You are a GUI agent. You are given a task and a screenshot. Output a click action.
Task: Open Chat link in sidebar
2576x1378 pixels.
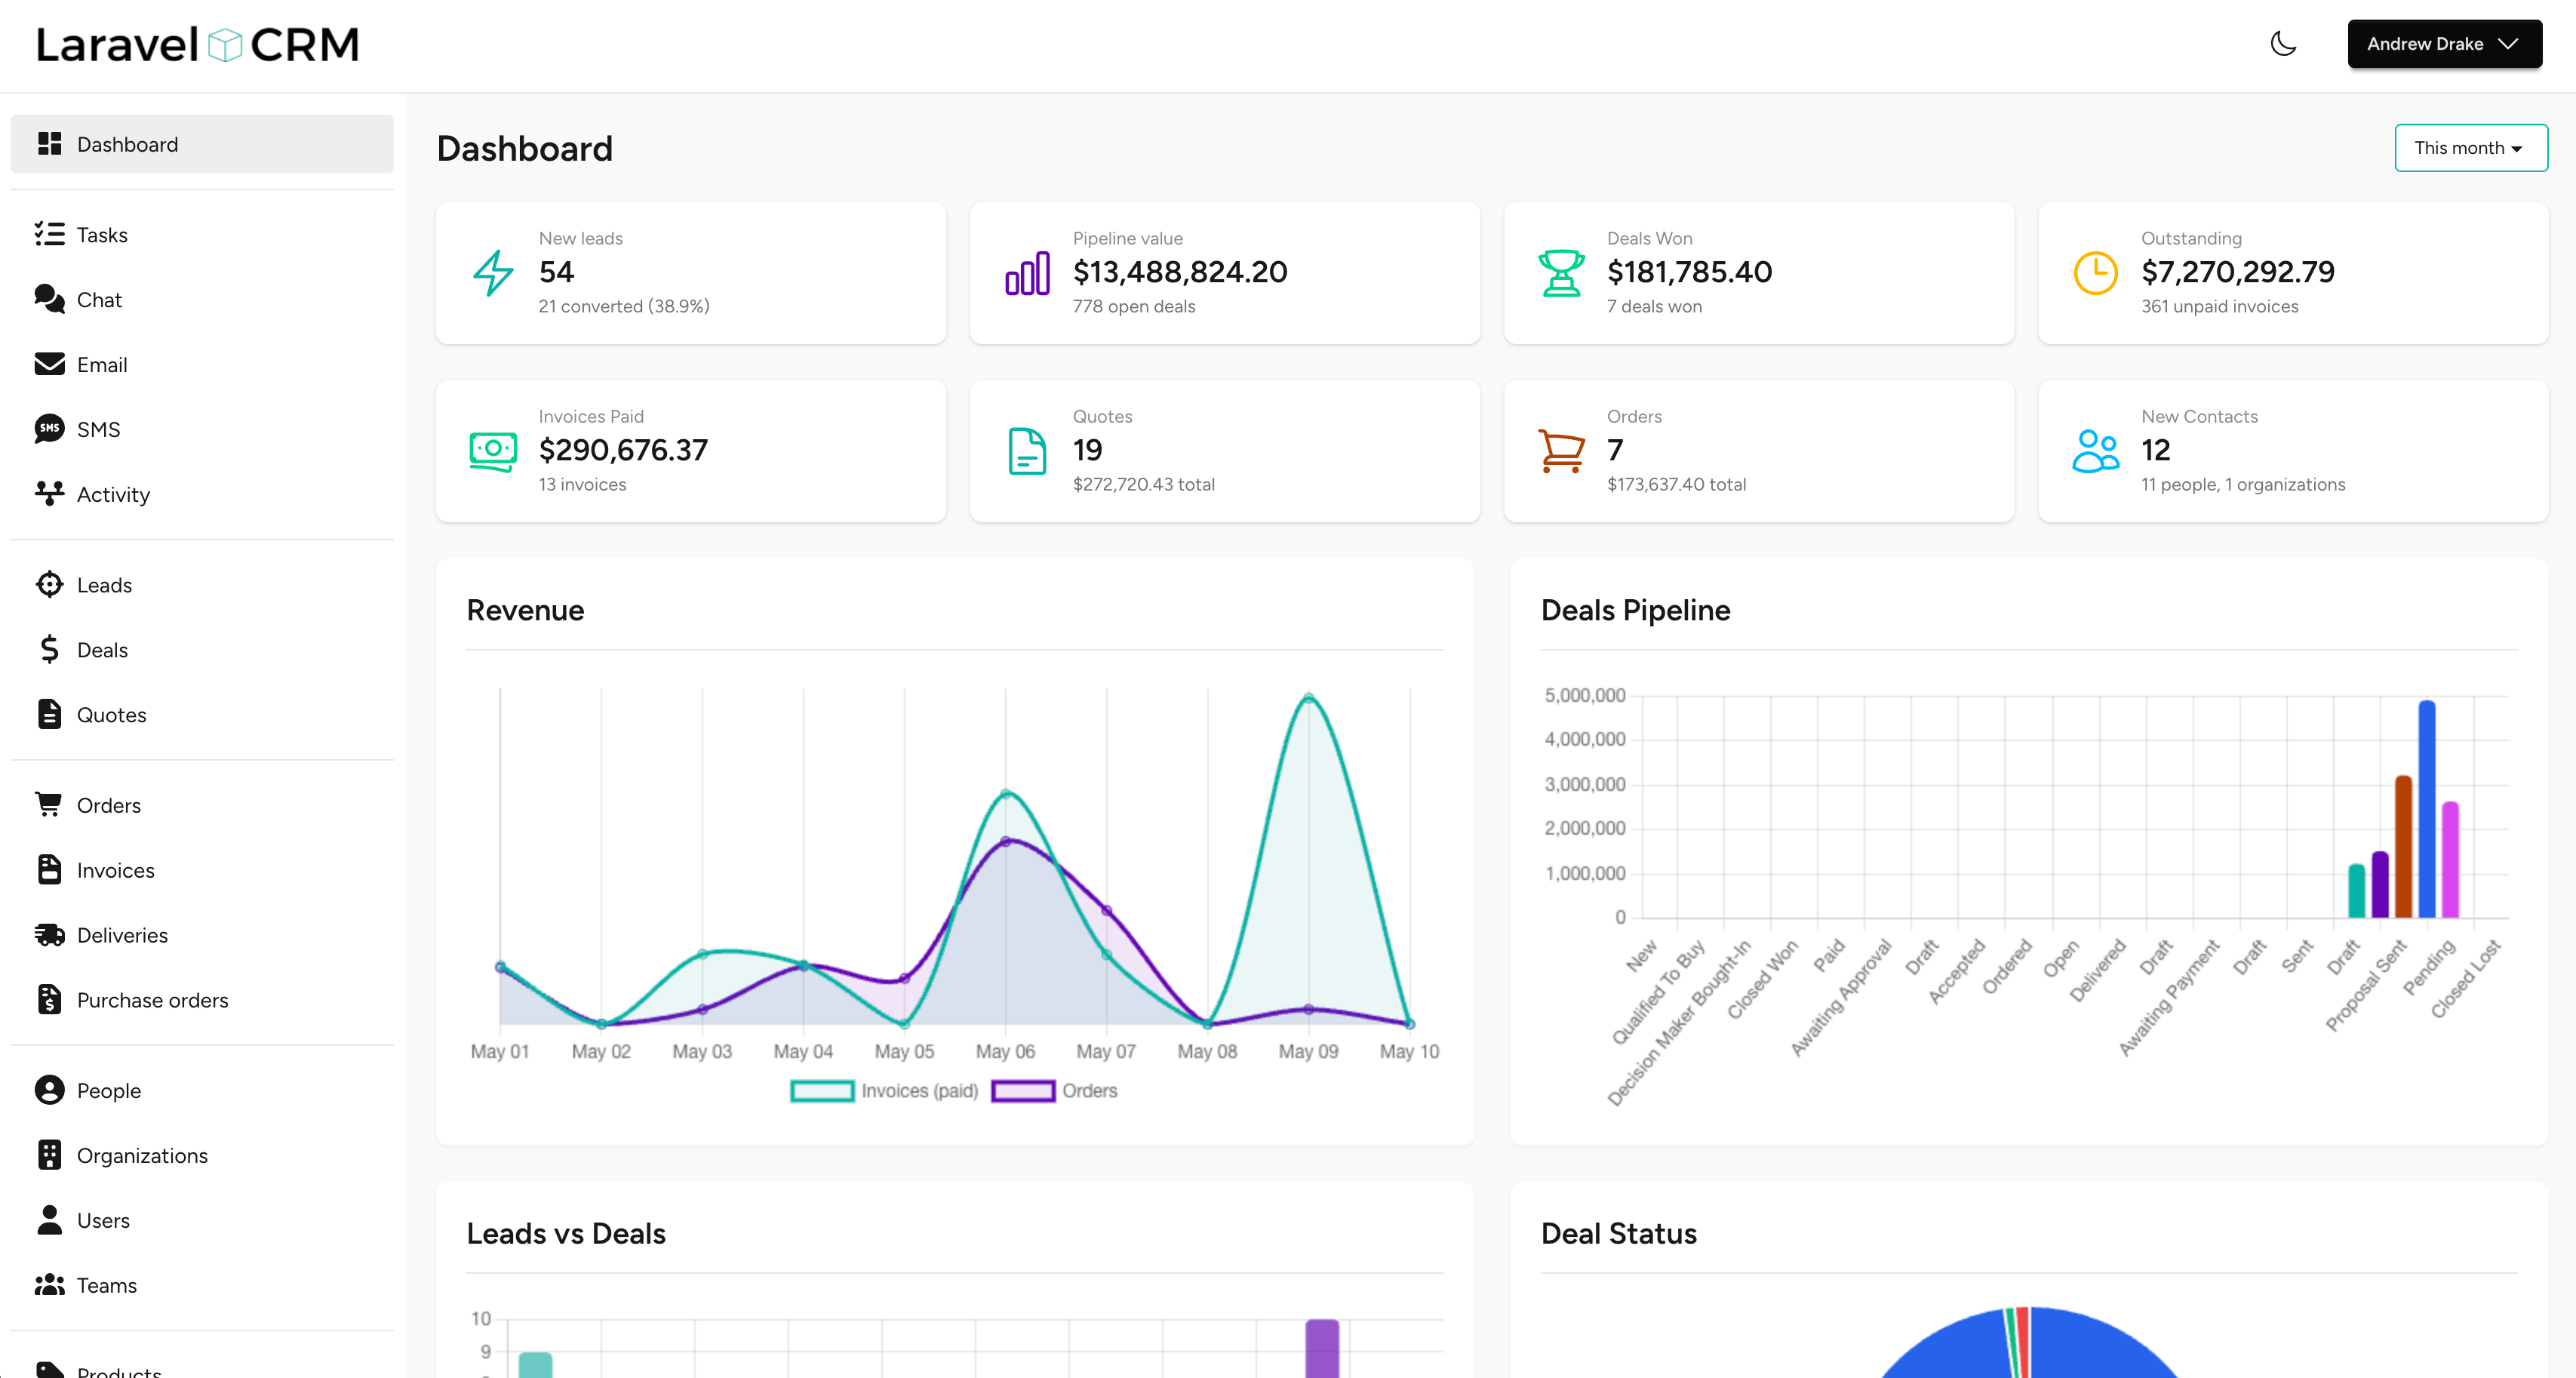point(202,299)
